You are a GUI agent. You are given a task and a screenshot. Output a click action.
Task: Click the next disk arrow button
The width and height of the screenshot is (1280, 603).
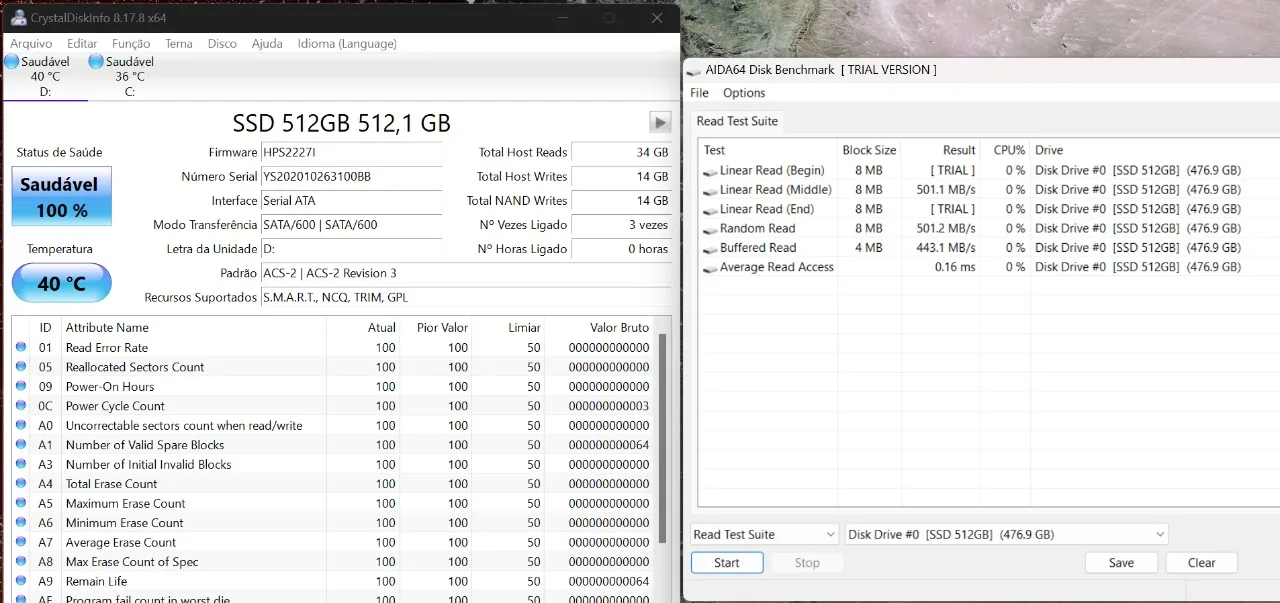point(660,122)
